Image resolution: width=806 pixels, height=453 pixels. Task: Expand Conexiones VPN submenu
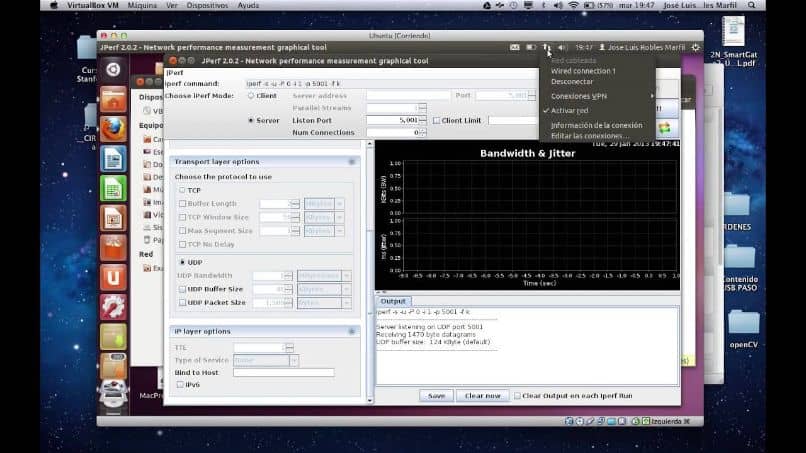pos(598,96)
